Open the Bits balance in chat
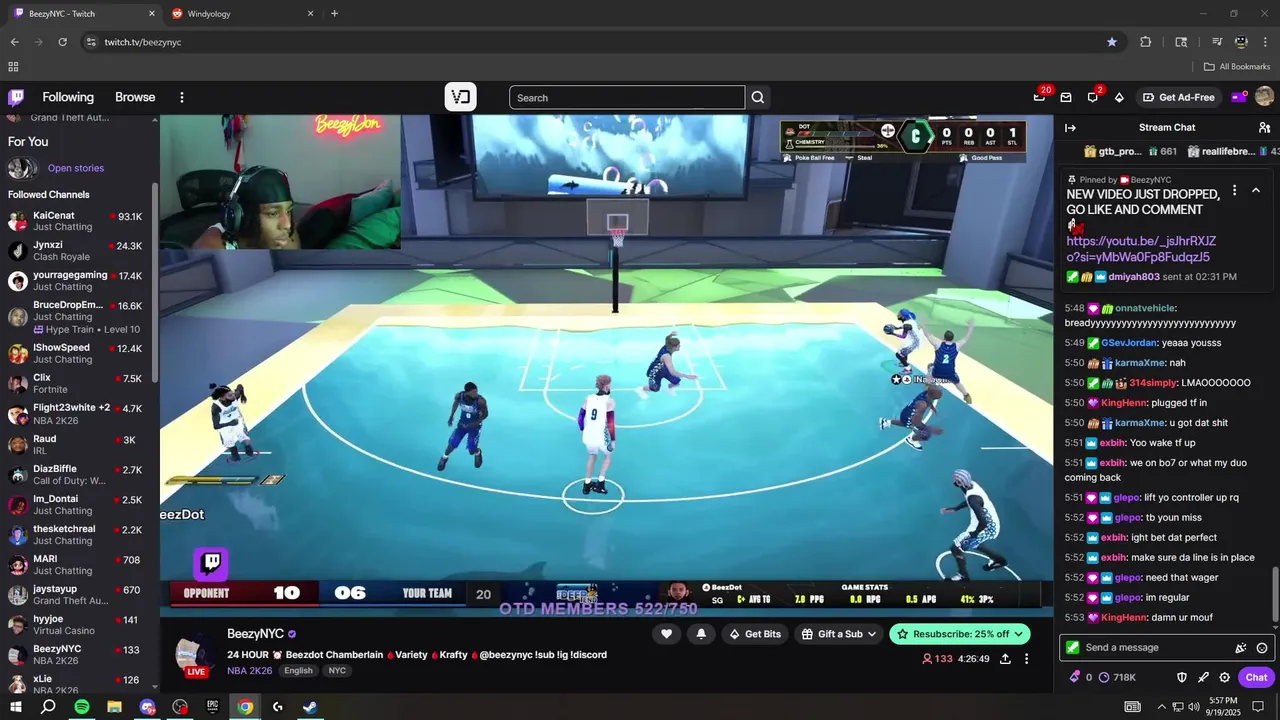 coord(1081,677)
